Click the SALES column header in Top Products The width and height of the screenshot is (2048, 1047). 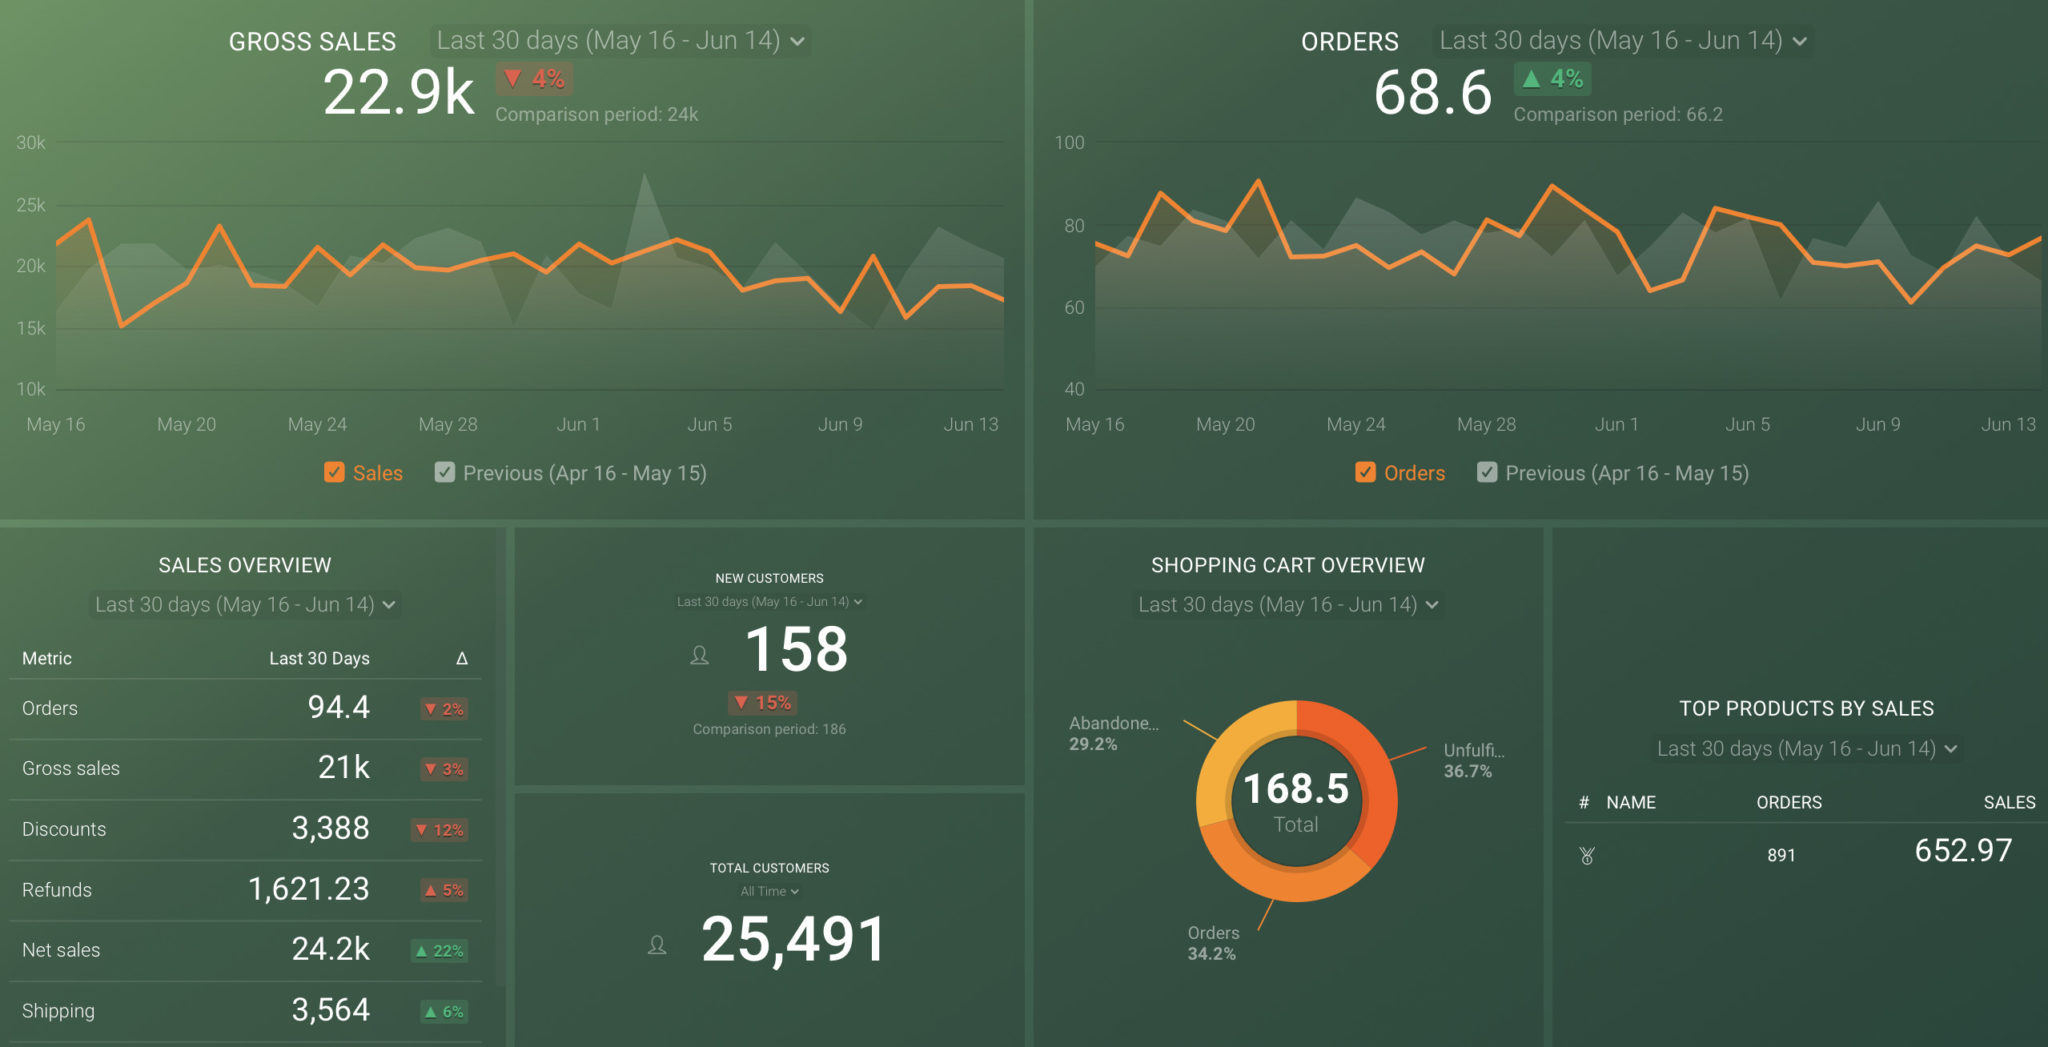[x=2010, y=802]
